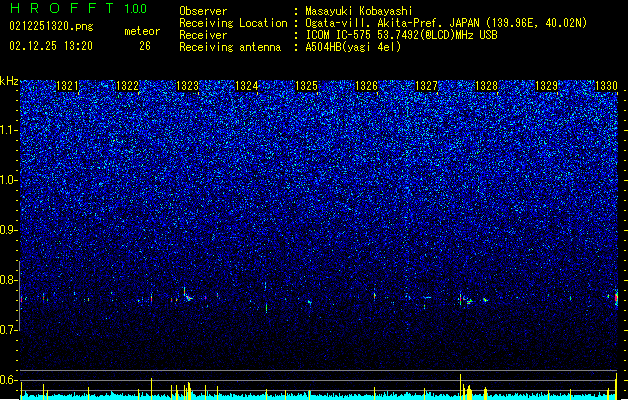The width and height of the screenshot is (629, 400).
Task: Click the 1329 time marker
Action: (x=546, y=86)
